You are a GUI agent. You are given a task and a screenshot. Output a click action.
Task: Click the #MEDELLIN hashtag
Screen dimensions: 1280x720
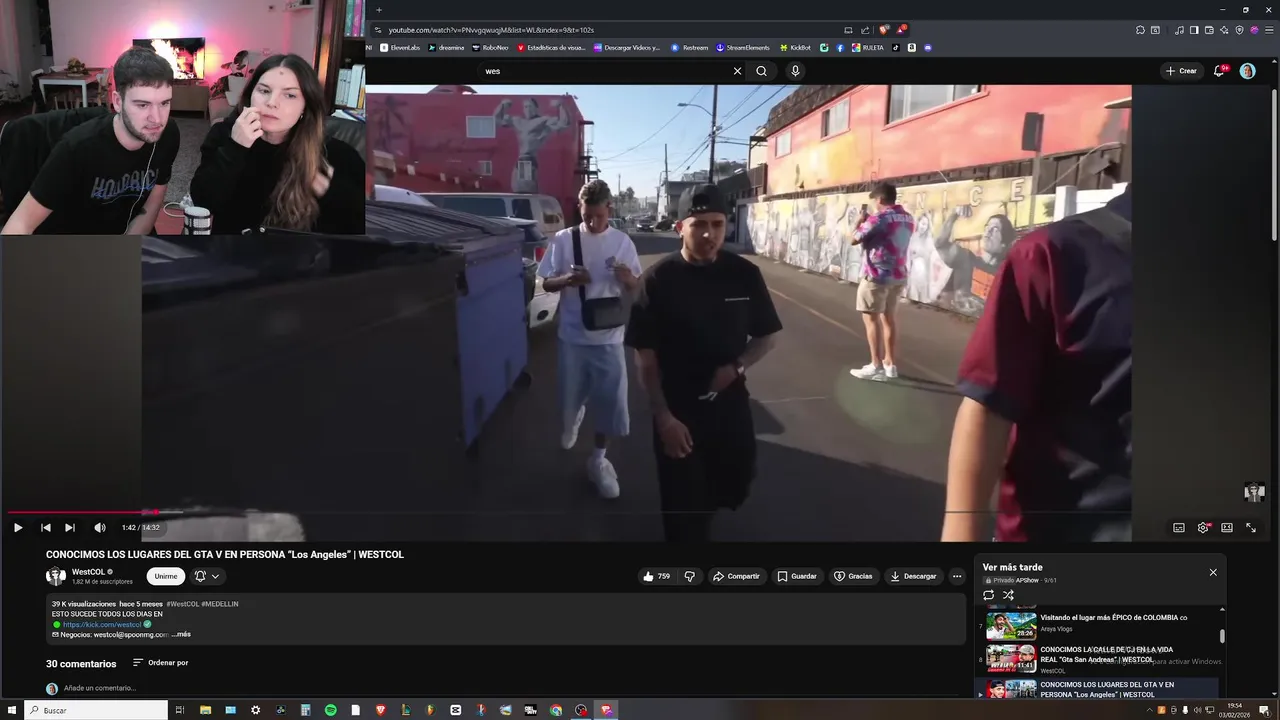(220, 604)
